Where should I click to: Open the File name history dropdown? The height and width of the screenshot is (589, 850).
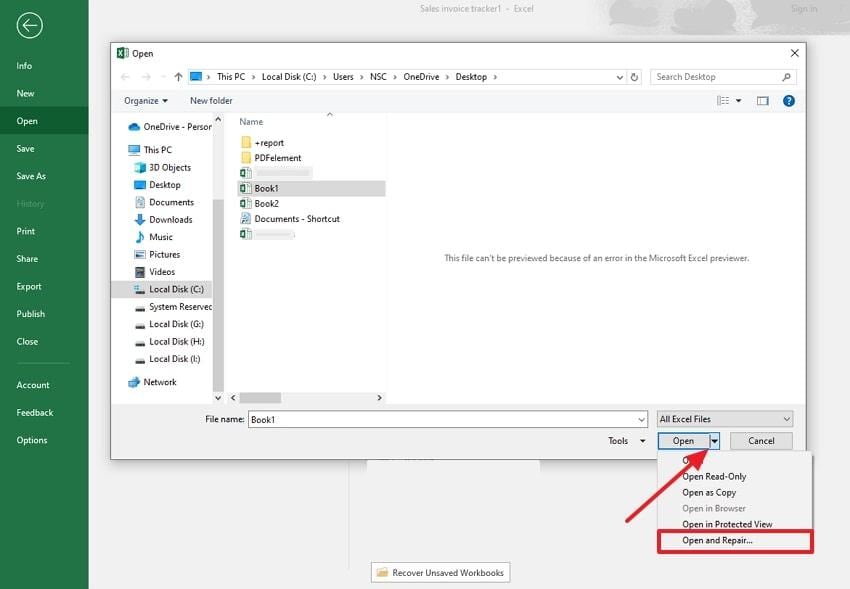click(x=641, y=419)
